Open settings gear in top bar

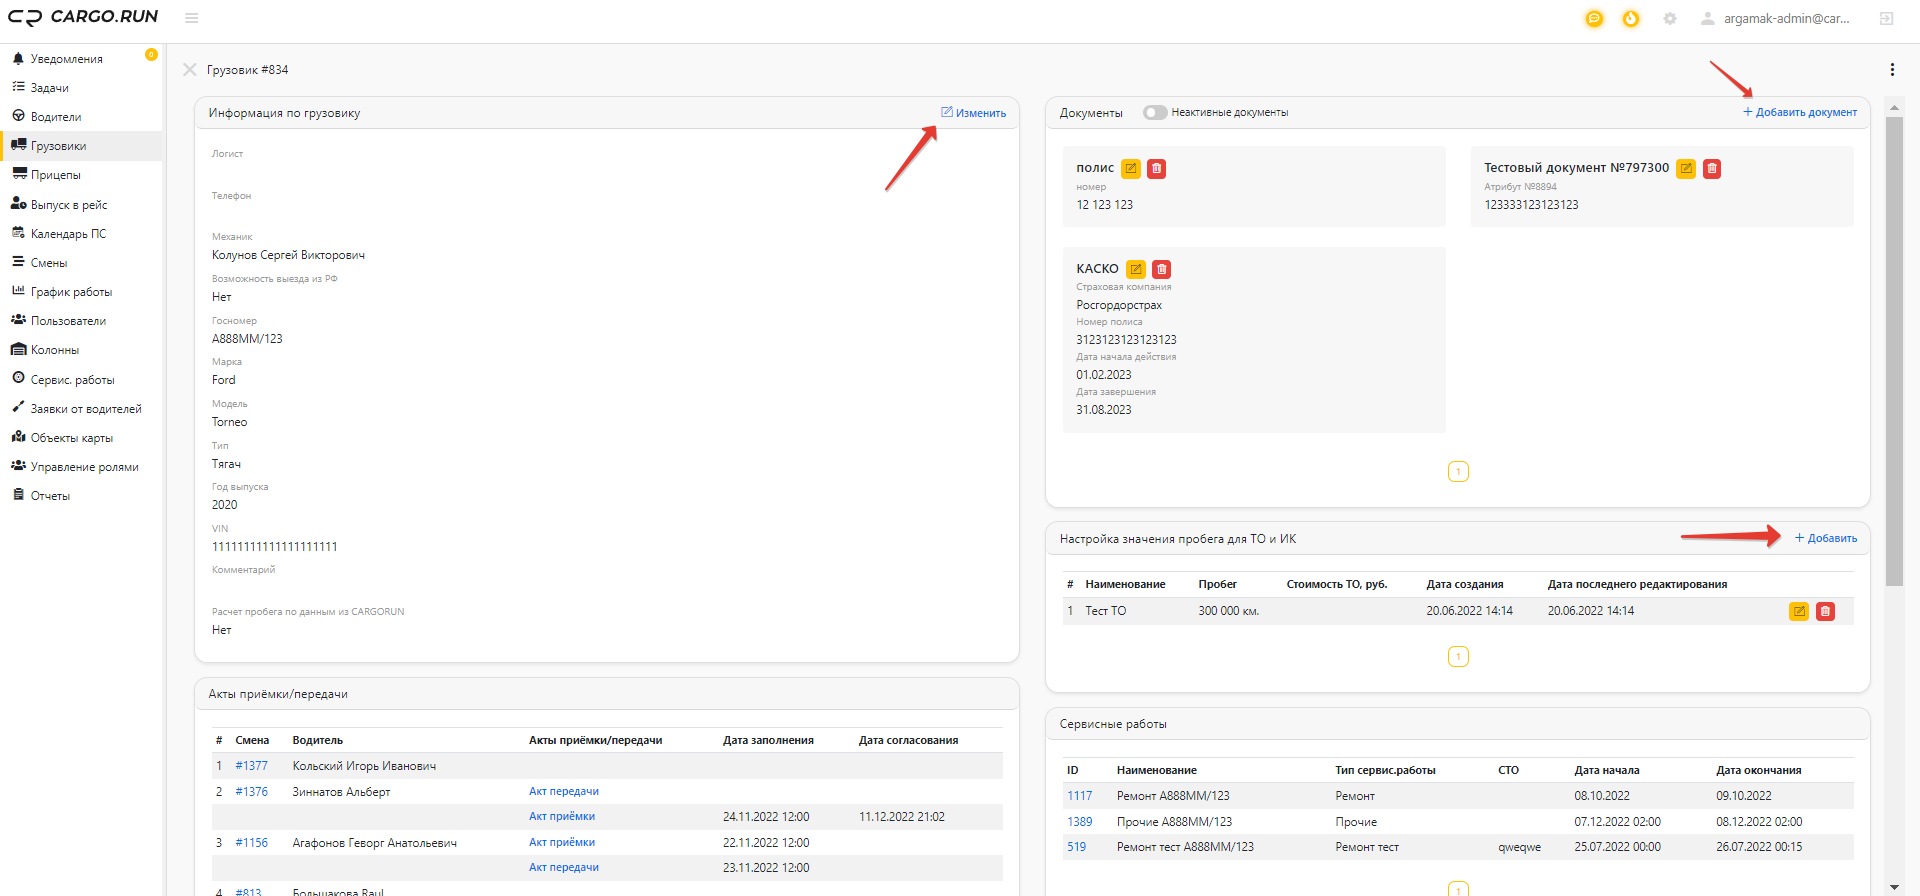(1670, 19)
